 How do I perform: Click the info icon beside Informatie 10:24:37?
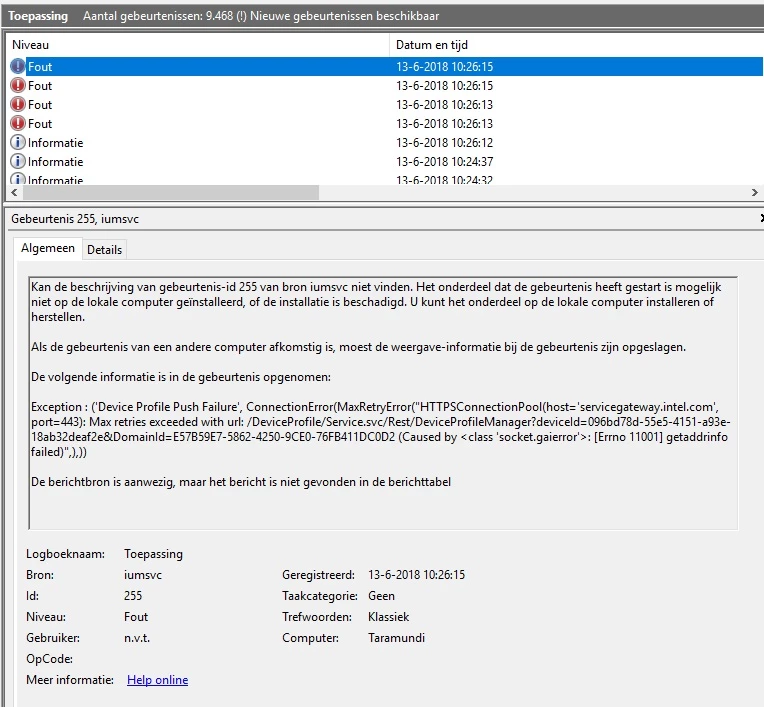(18, 161)
